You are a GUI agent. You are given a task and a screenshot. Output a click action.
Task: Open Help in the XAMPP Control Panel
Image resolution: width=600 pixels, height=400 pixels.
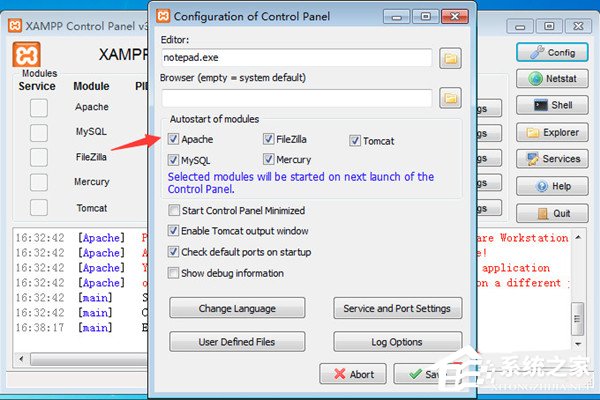tap(552, 186)
